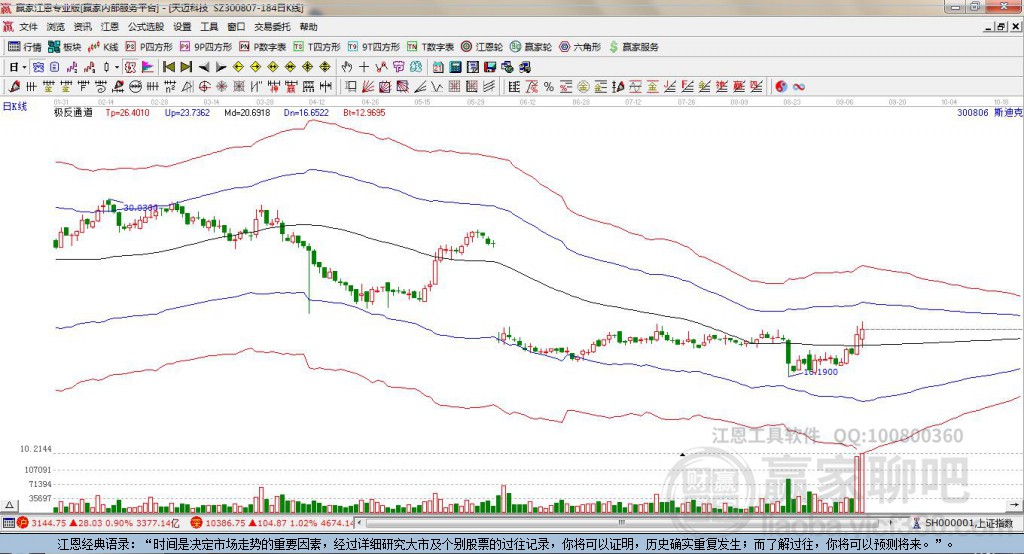Click the black right arrow icon
The width and height of the screenshot is (1024, 554).
pos(221,67)
